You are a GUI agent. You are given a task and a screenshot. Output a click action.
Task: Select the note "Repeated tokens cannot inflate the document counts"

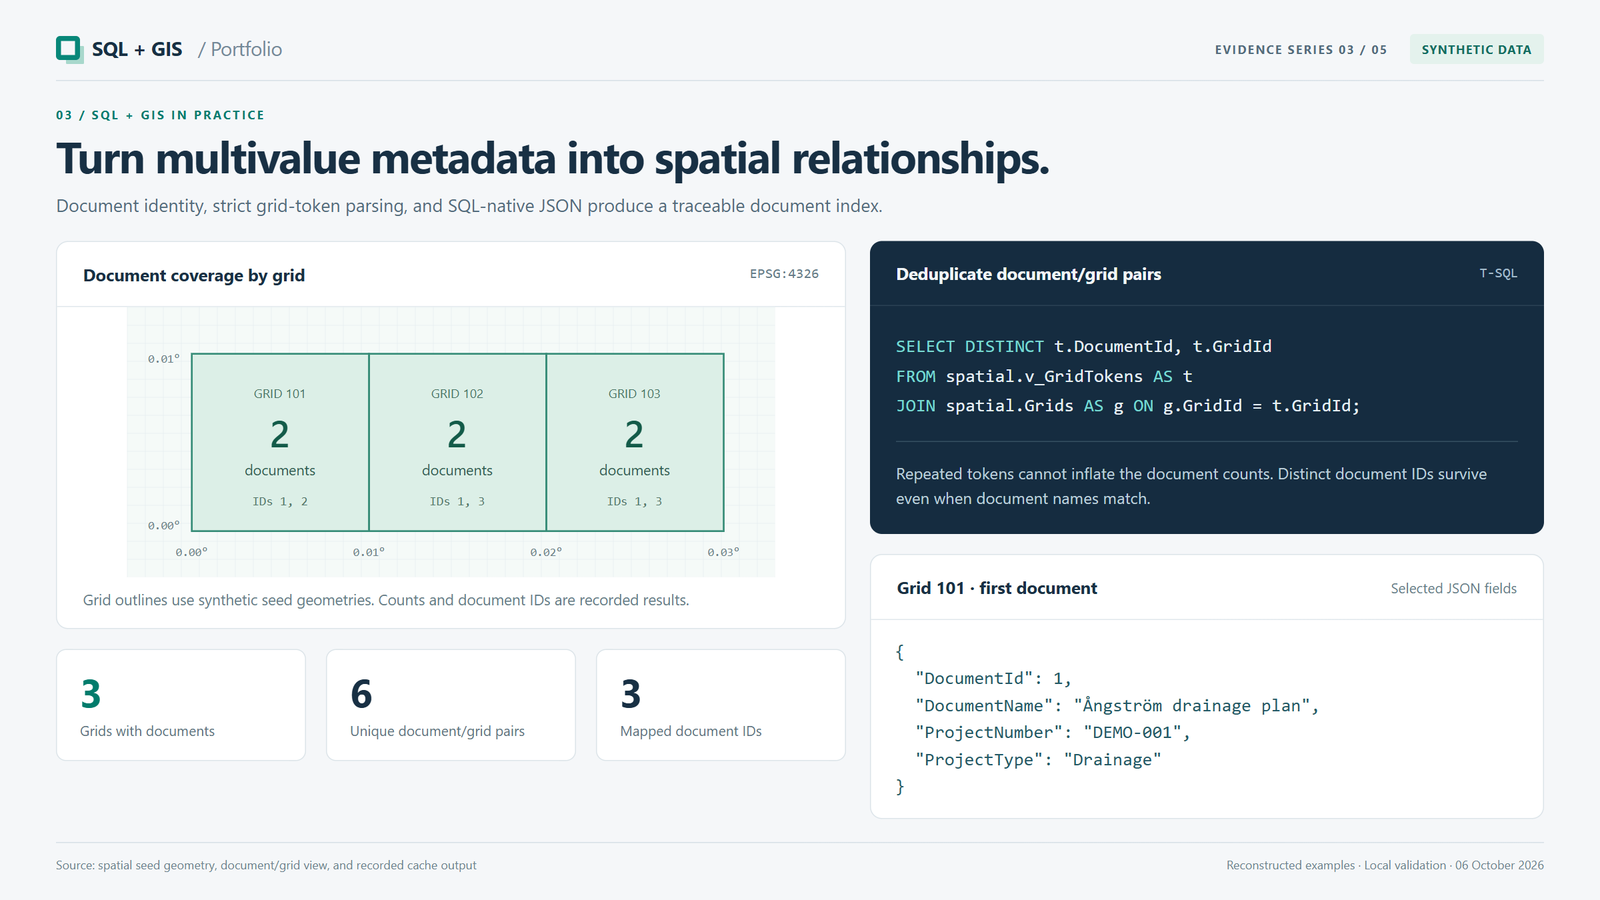(x=1191, y=486)
